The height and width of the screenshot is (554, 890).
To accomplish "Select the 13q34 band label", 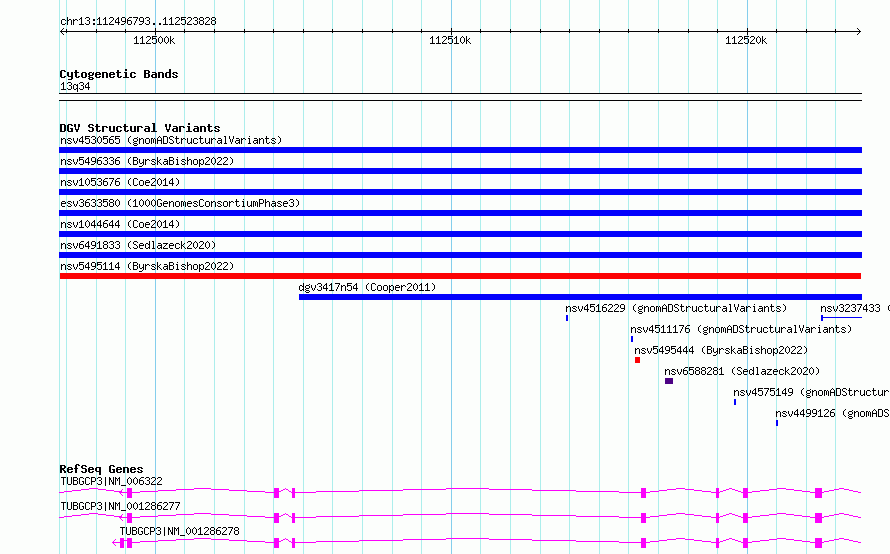I will pos(75,86).
